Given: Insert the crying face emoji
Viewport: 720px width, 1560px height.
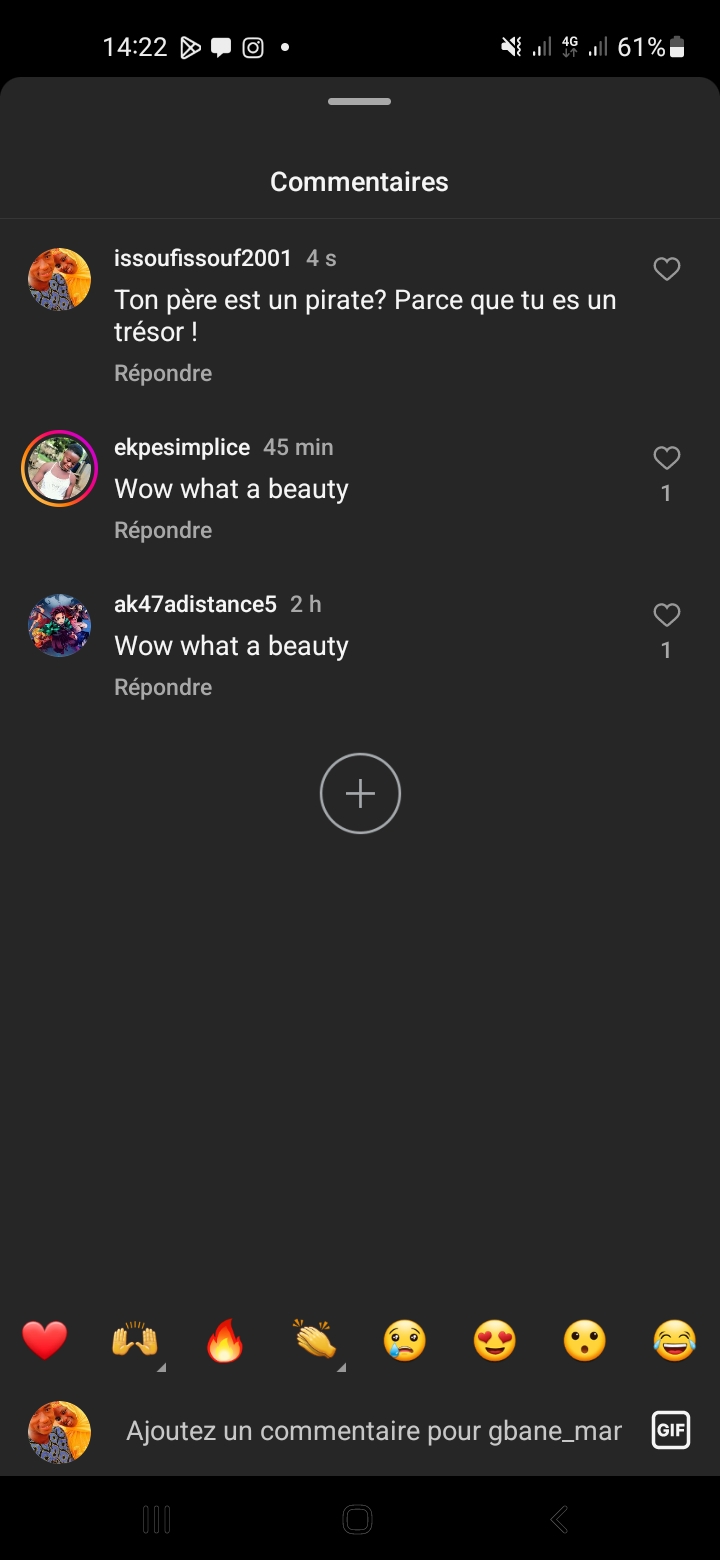Looking at the screenshot, I should click(405, 1340).
